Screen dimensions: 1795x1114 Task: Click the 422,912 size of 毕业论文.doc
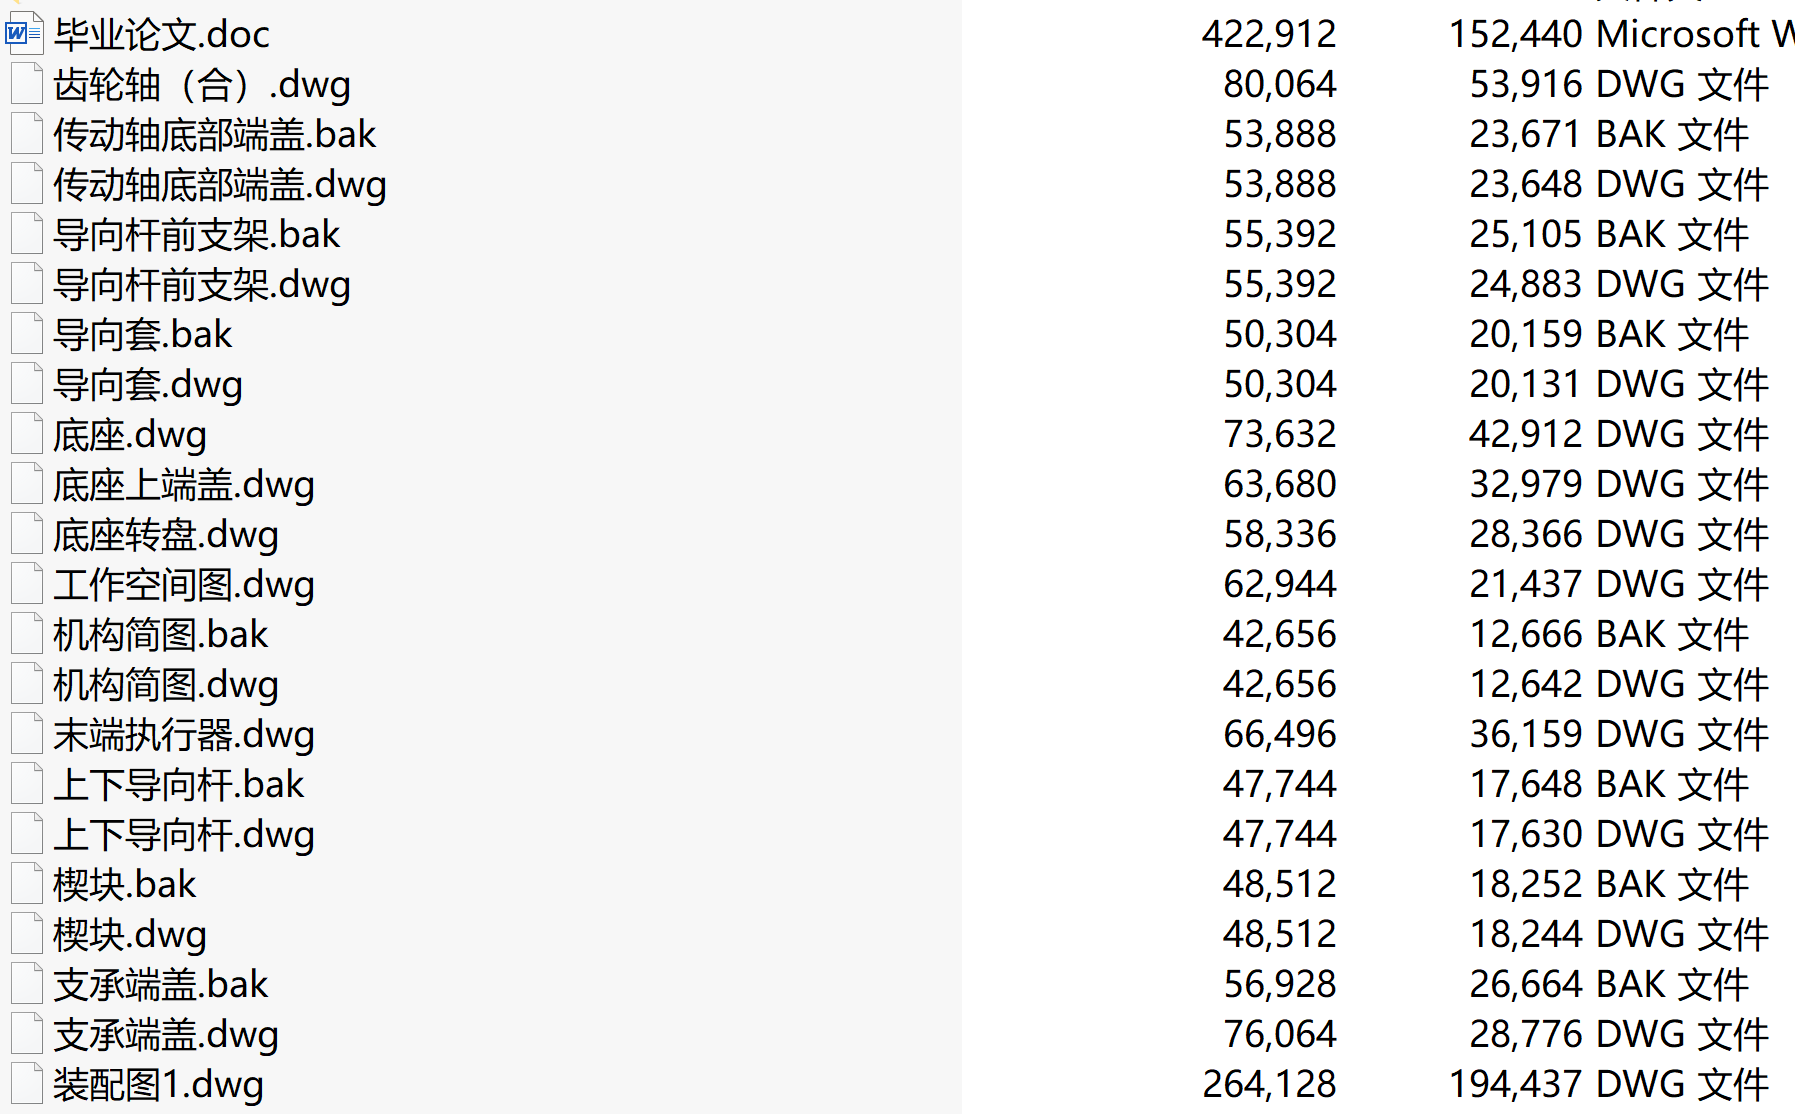(1269, 34)
